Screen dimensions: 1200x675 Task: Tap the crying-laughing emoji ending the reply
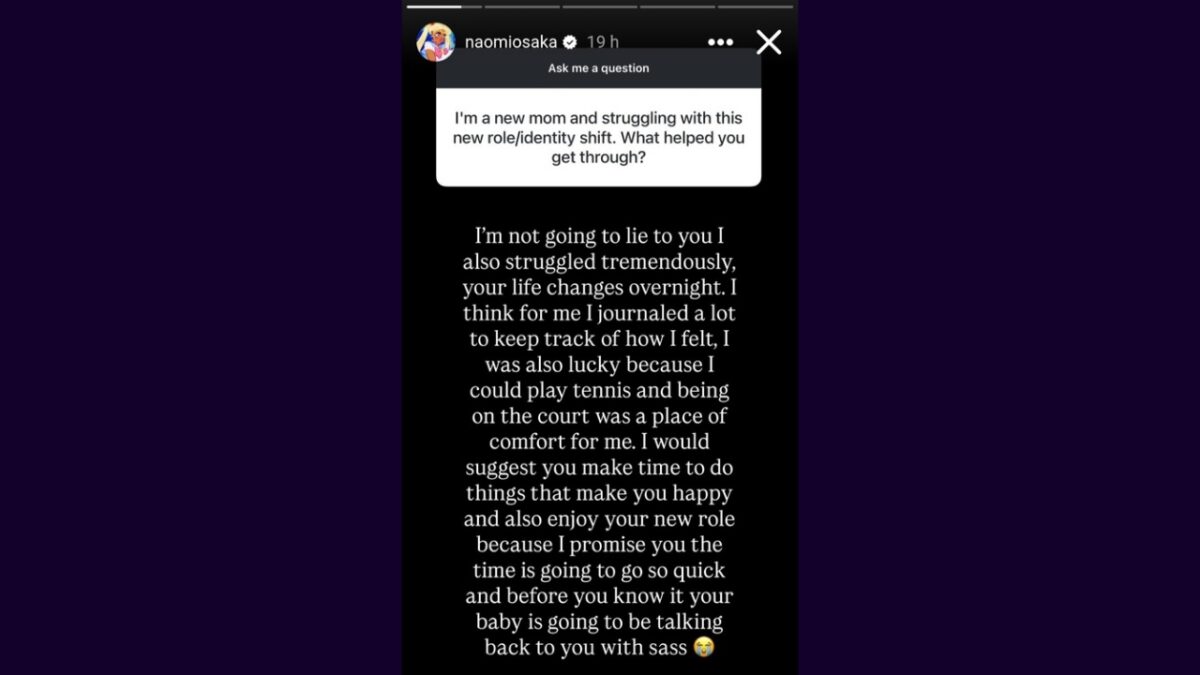point(704,647)
